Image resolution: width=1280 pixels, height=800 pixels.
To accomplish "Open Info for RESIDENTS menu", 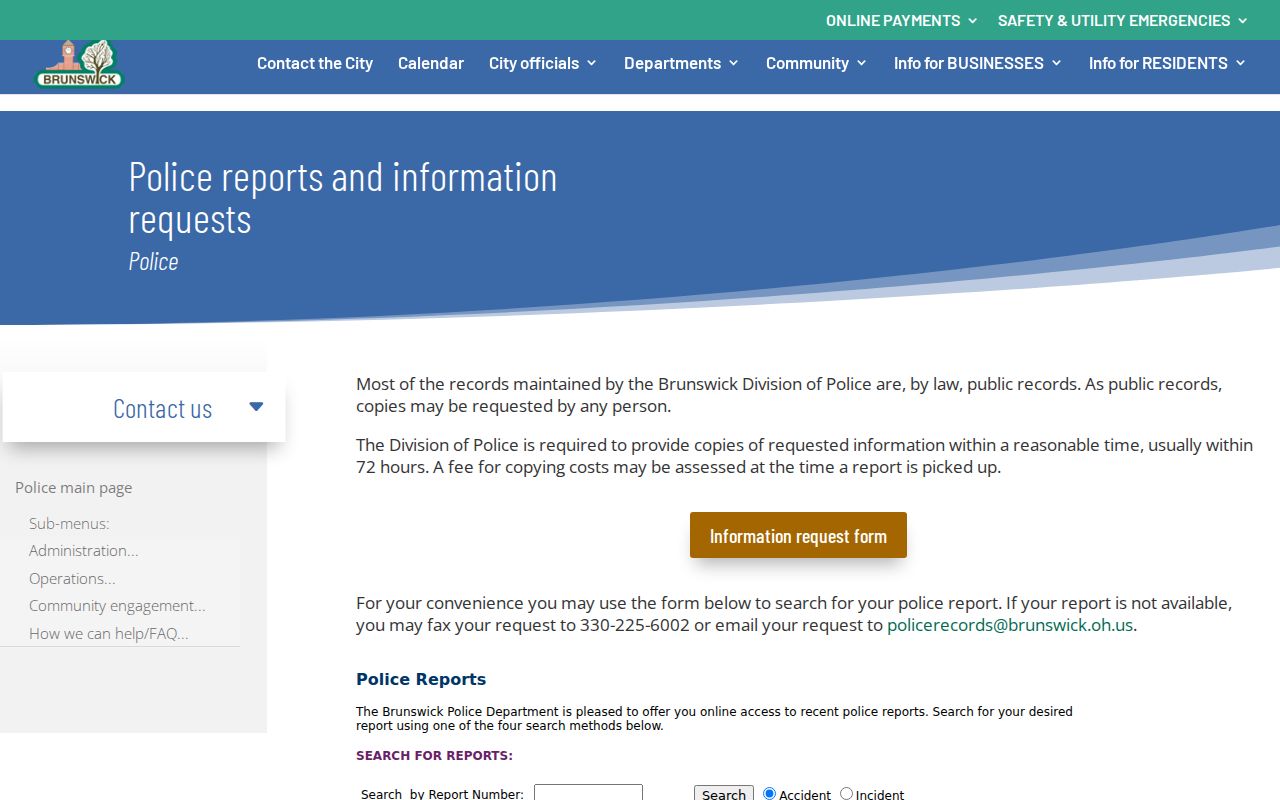I will pos(1158,63).
